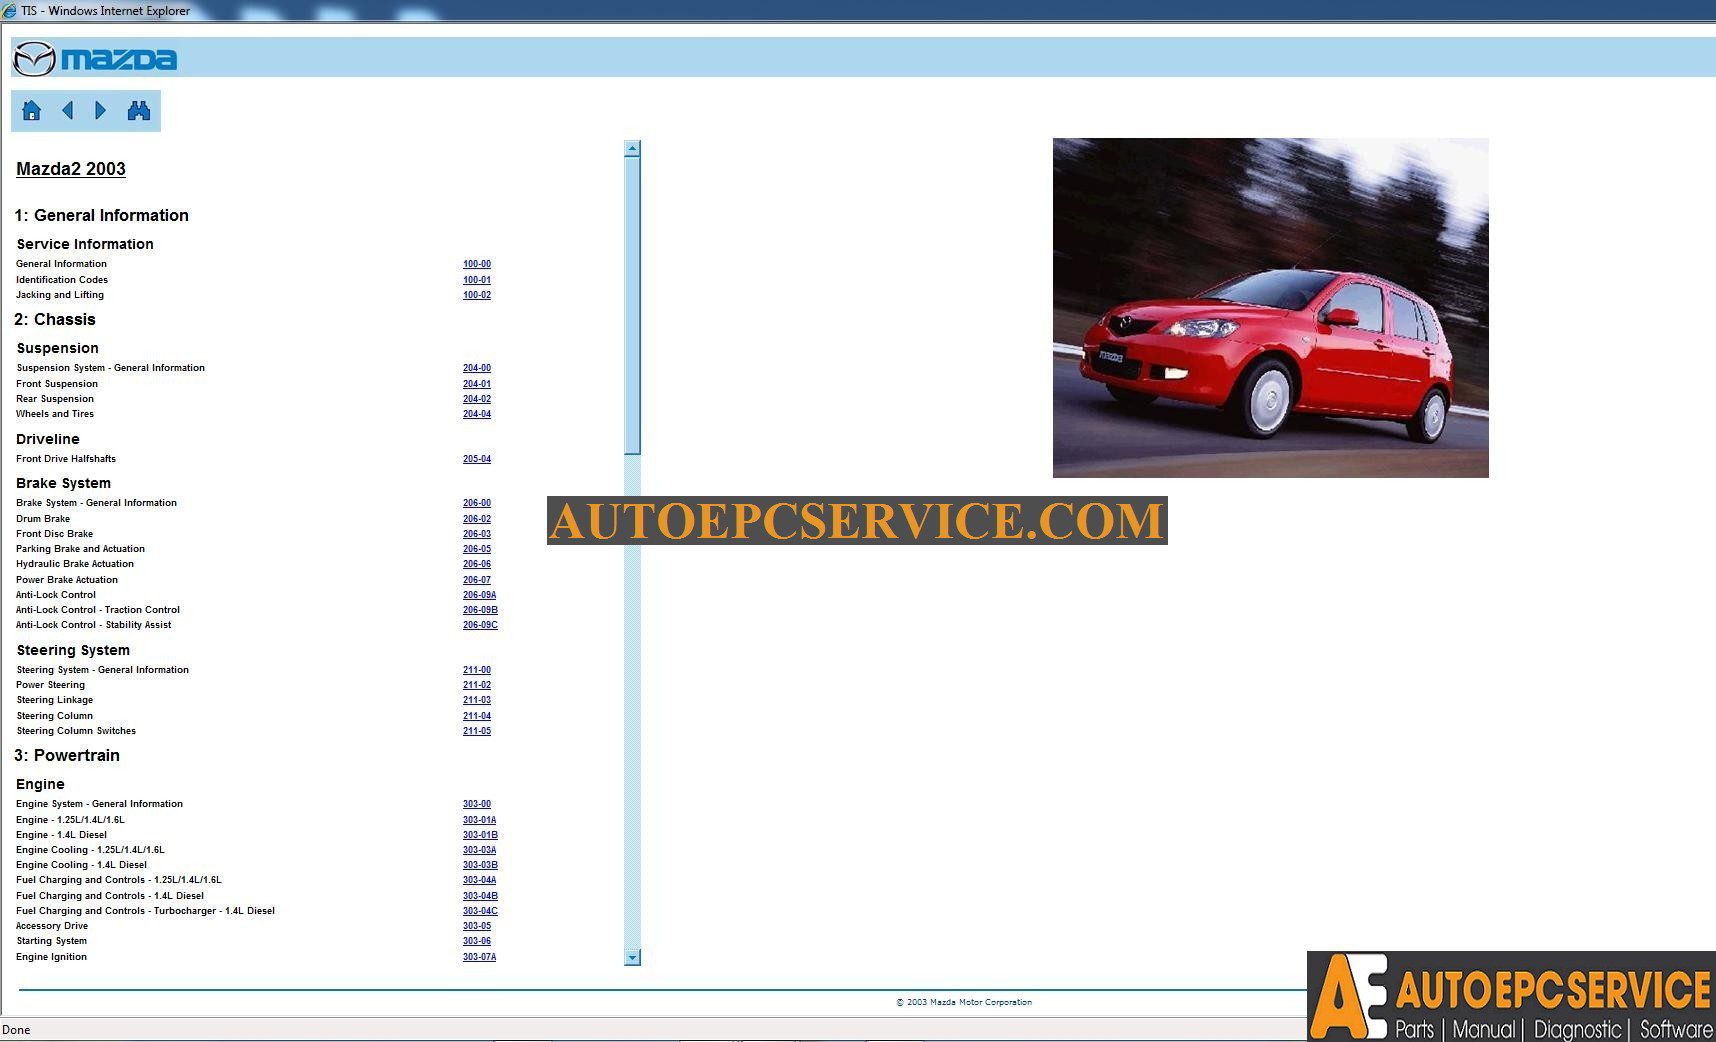
Task: Select 'Engine Ignition' row text
Action: [x=51, y=957]
